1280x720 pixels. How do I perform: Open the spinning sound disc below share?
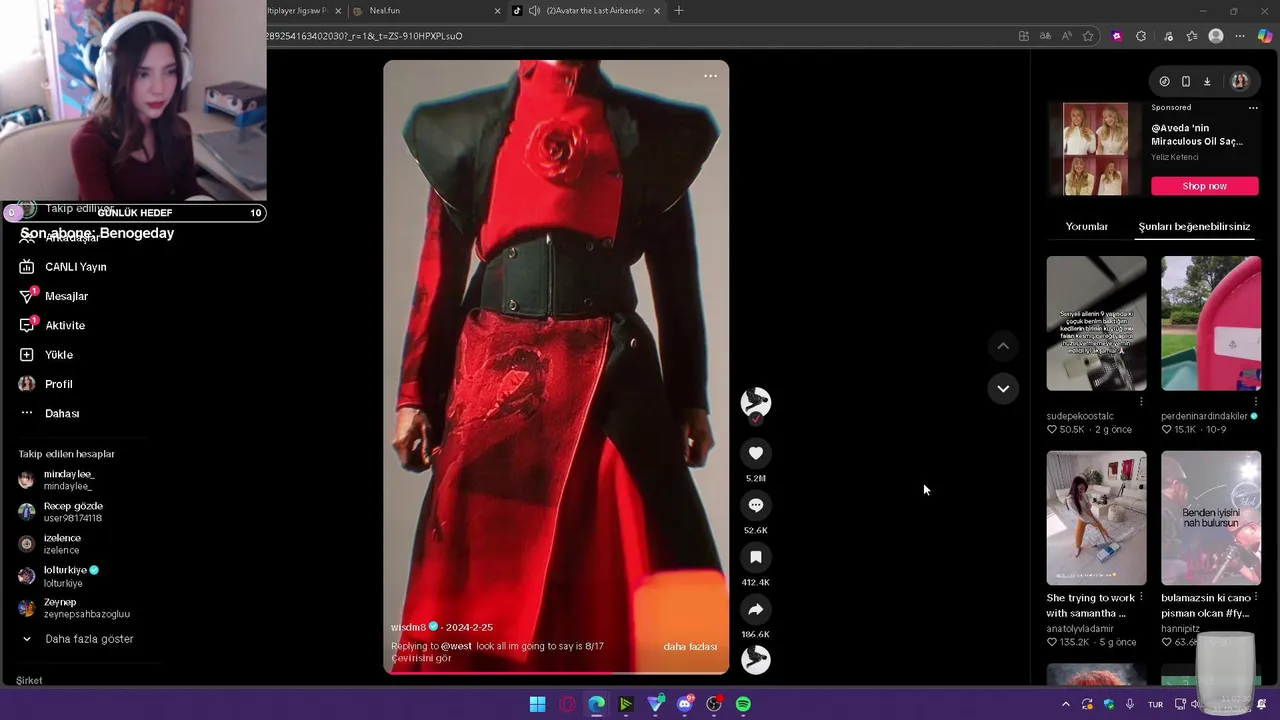[756, 660]
